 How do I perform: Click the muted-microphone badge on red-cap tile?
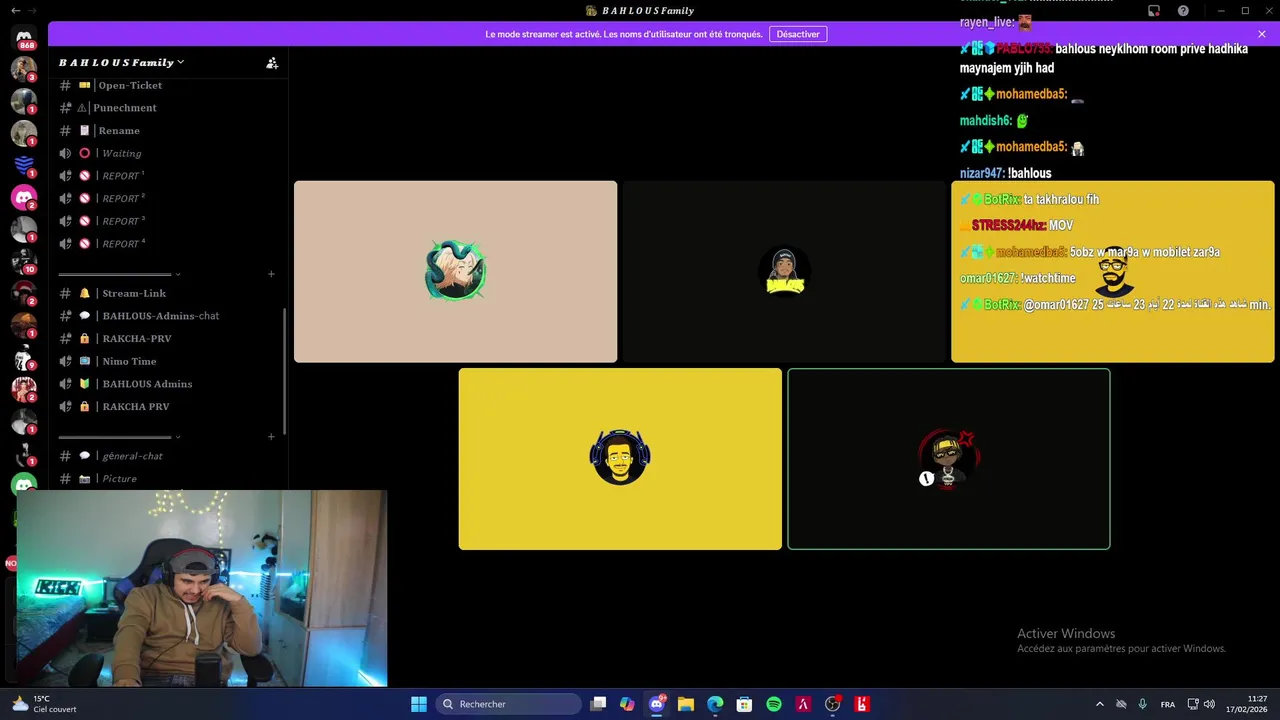coord(926,479)
